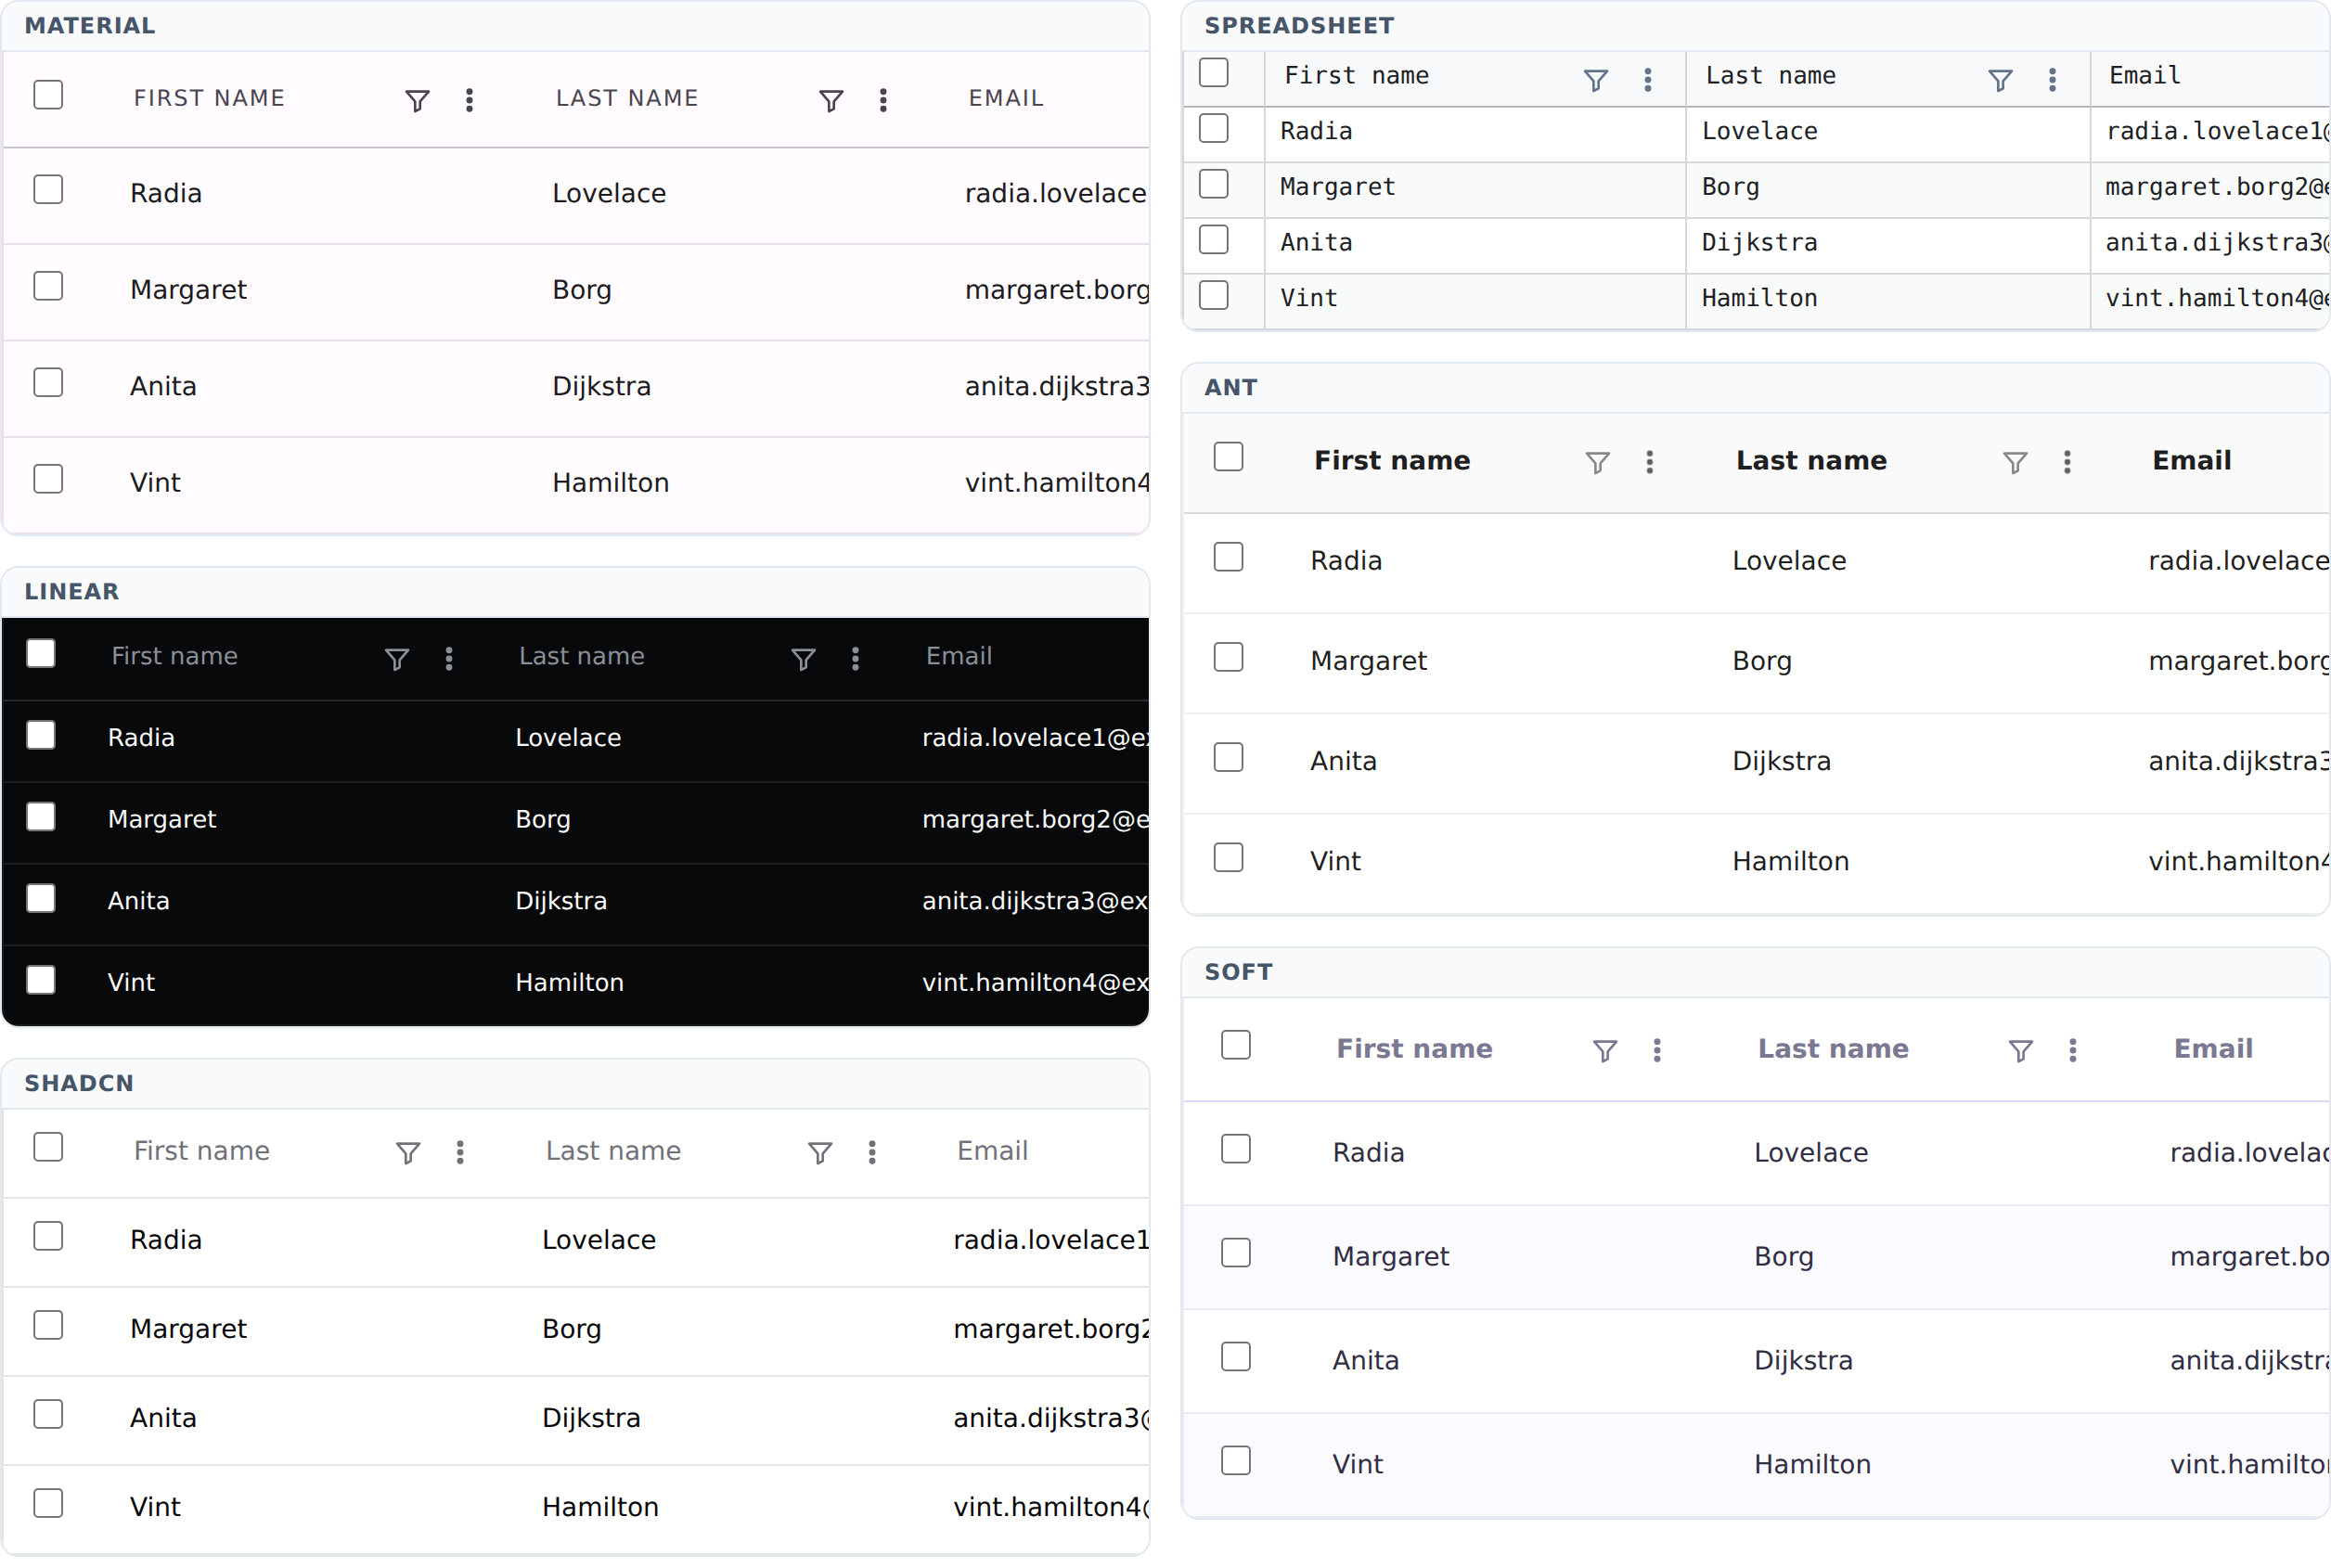Click Margaret cell in Shadcn table
The height and width of the screenshot is (1568, 2331).
188,1330
